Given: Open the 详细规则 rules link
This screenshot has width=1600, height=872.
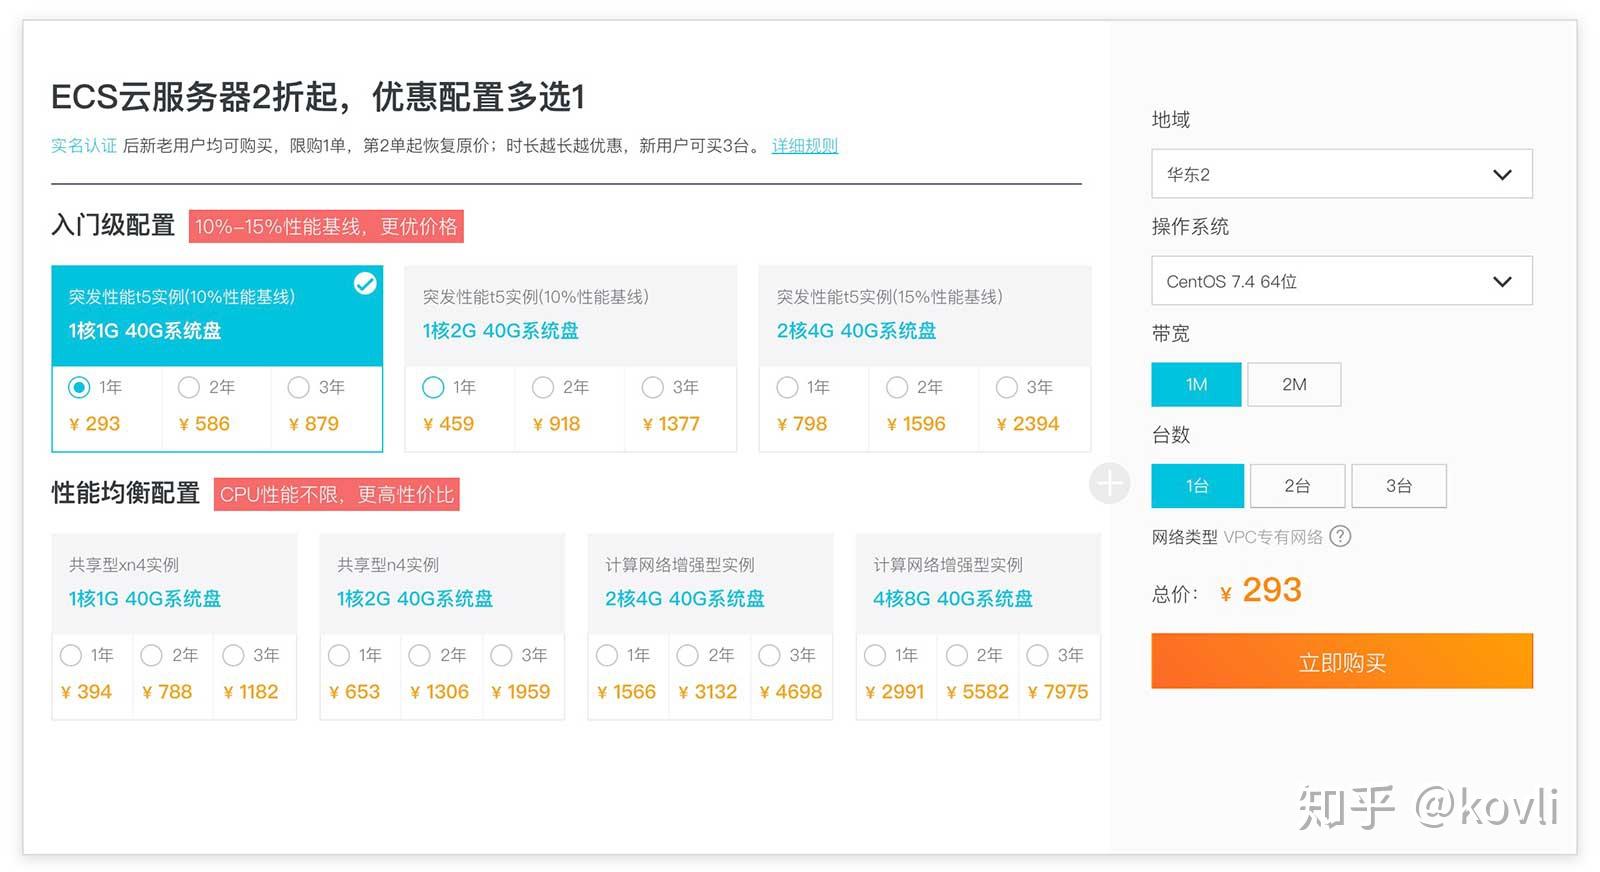Looking at the screenshot, I should (804, 146).
